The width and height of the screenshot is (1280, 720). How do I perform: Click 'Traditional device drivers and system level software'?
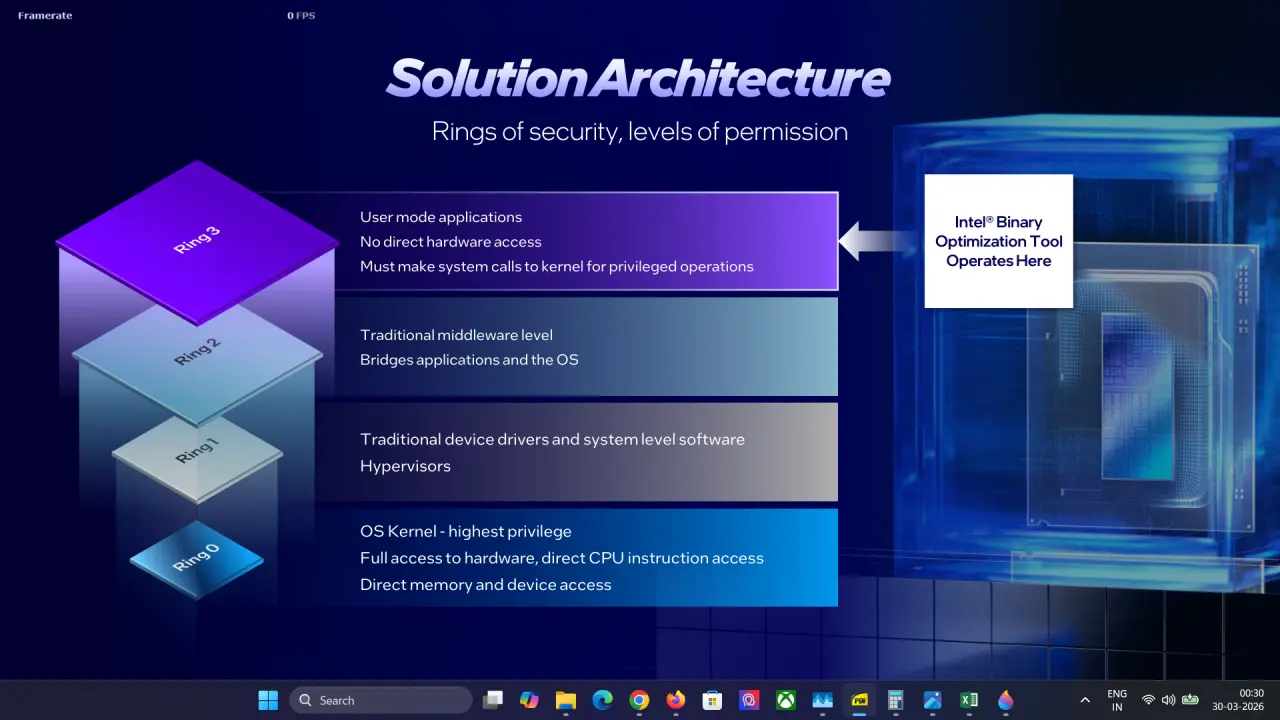tap(552, 440)
